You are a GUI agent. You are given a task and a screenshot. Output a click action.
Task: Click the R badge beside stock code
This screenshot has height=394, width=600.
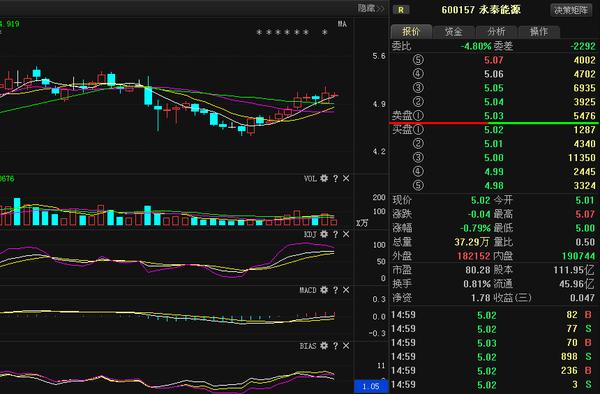(x=401, y=10)
